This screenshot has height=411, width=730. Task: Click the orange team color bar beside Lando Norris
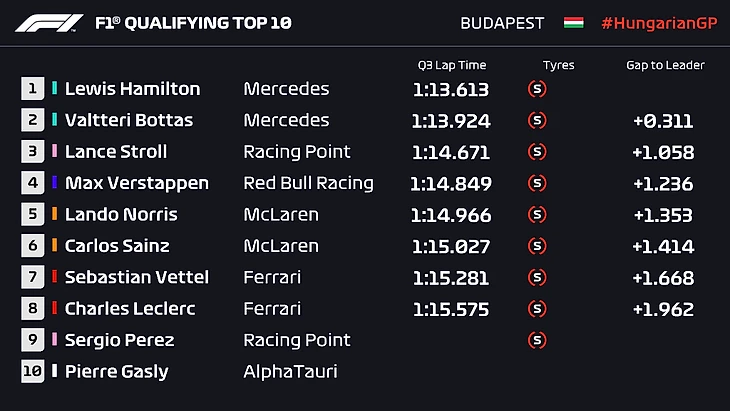(55, 215)
